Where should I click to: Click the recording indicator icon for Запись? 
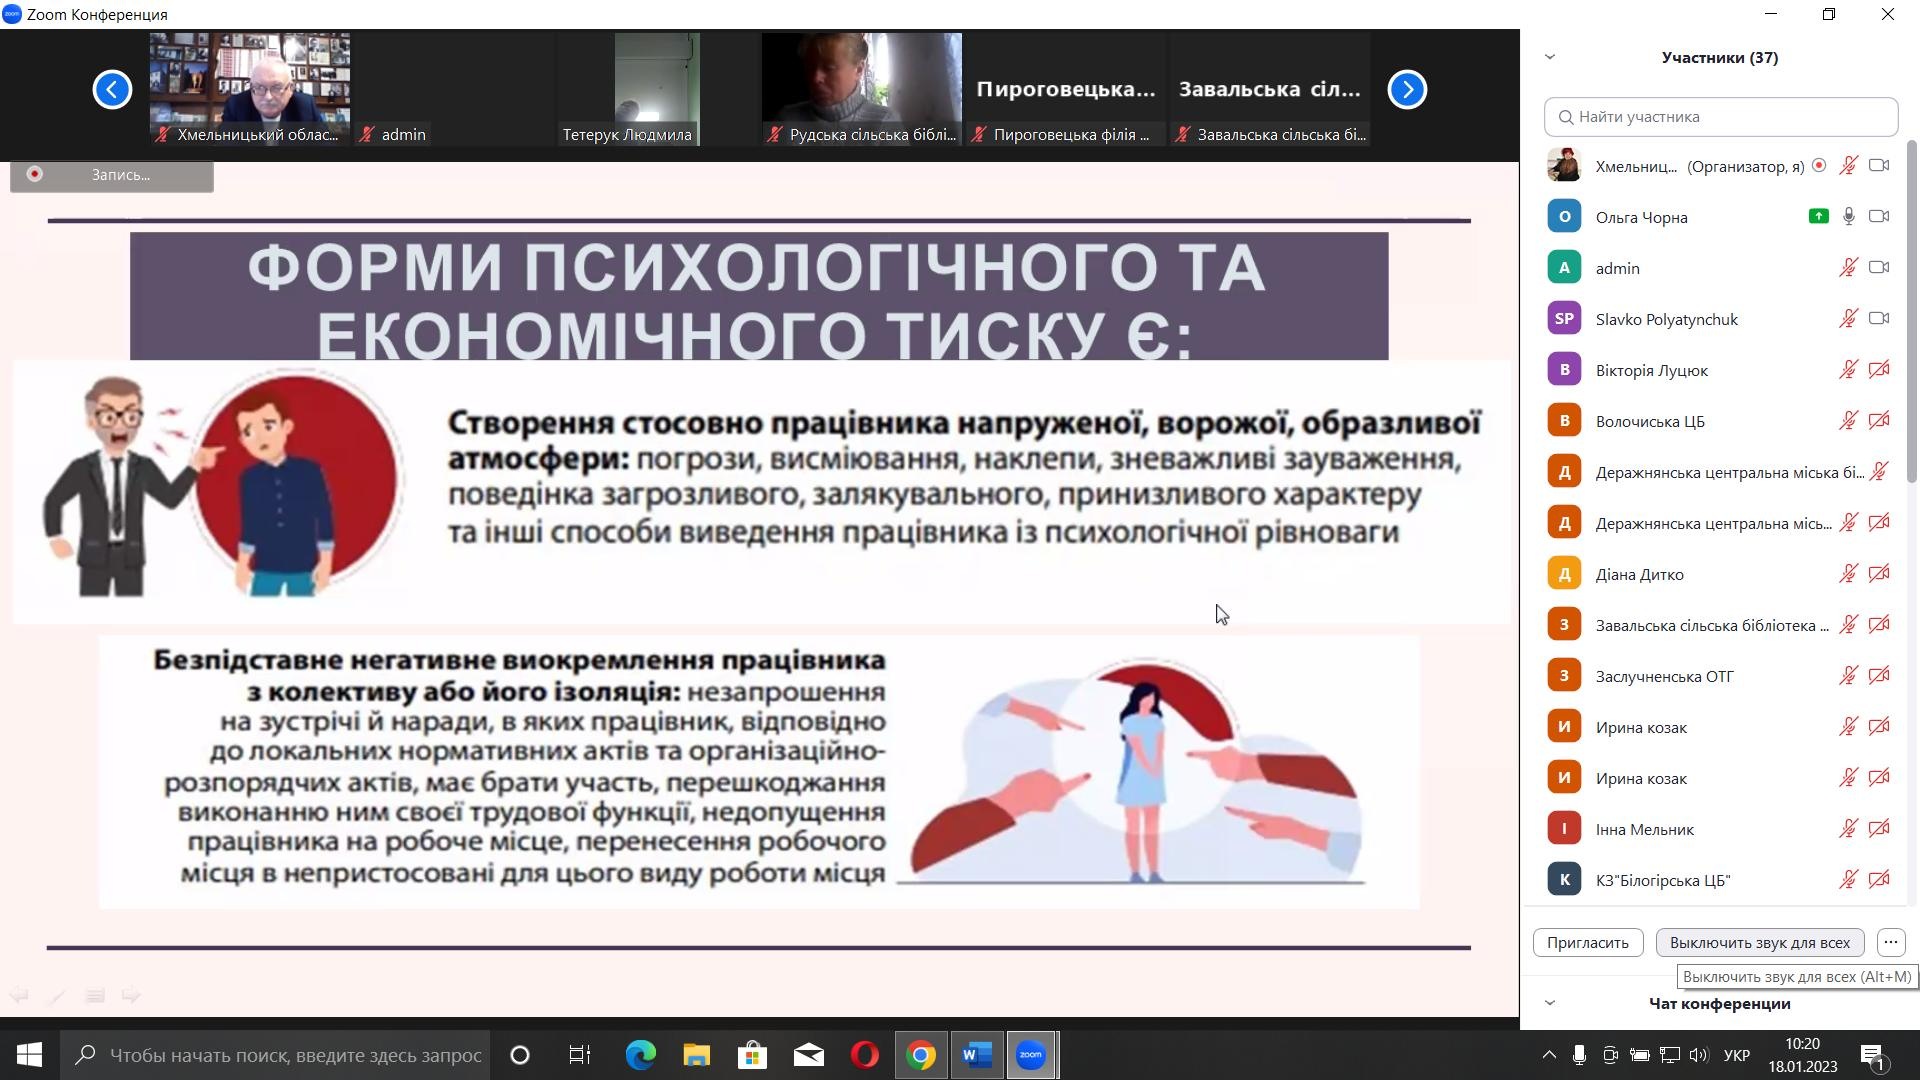pos(35,174)
